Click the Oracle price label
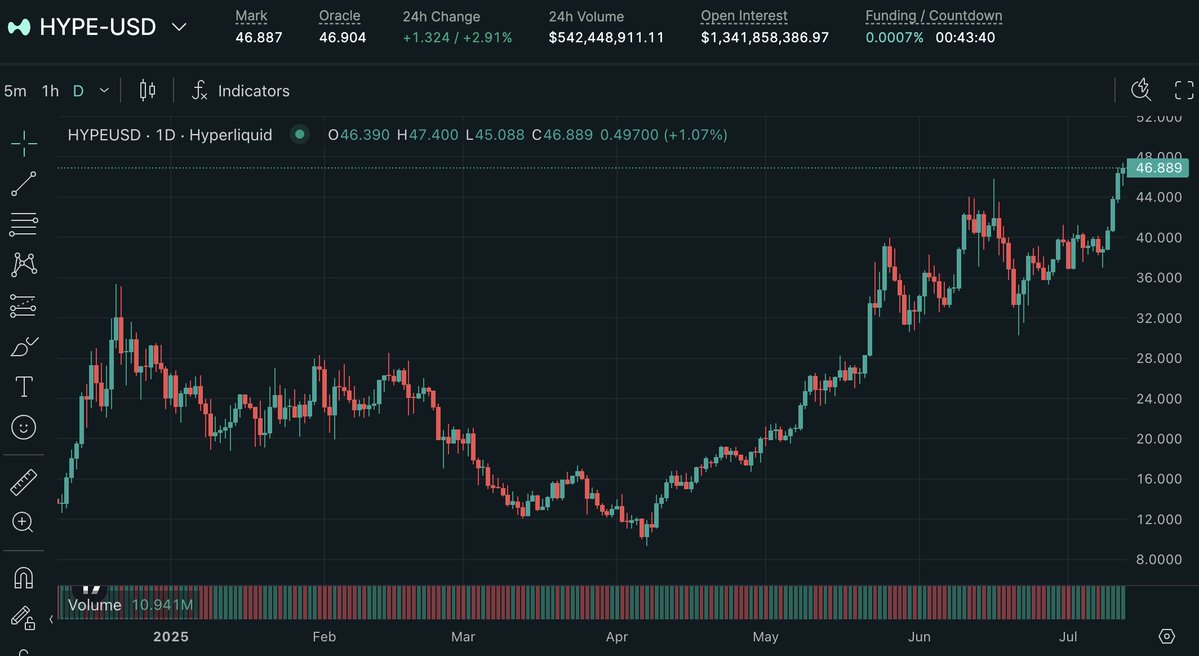Image resolution: width=1199 pixels, height=656 pixels. click(x=340, y=15)
